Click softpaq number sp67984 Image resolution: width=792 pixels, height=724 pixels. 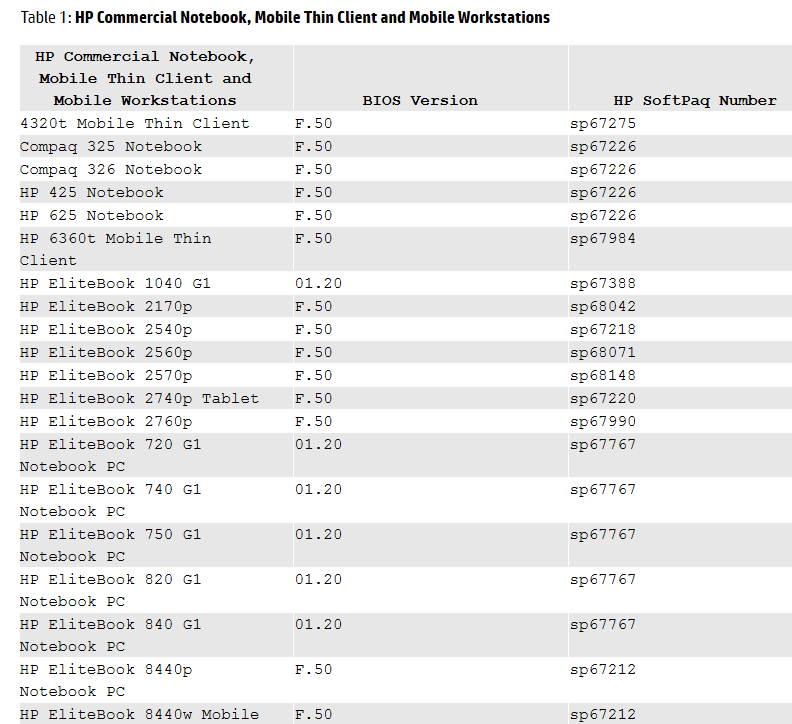[603, 238]
